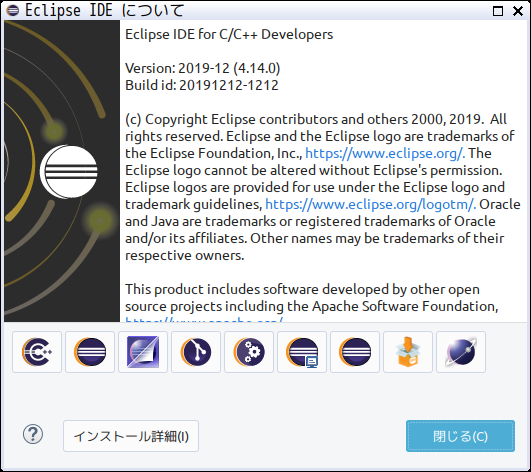Click 'Eclipse IDE for C/C++ Developers' heading

pyautogui.click(x=229, y=34)
